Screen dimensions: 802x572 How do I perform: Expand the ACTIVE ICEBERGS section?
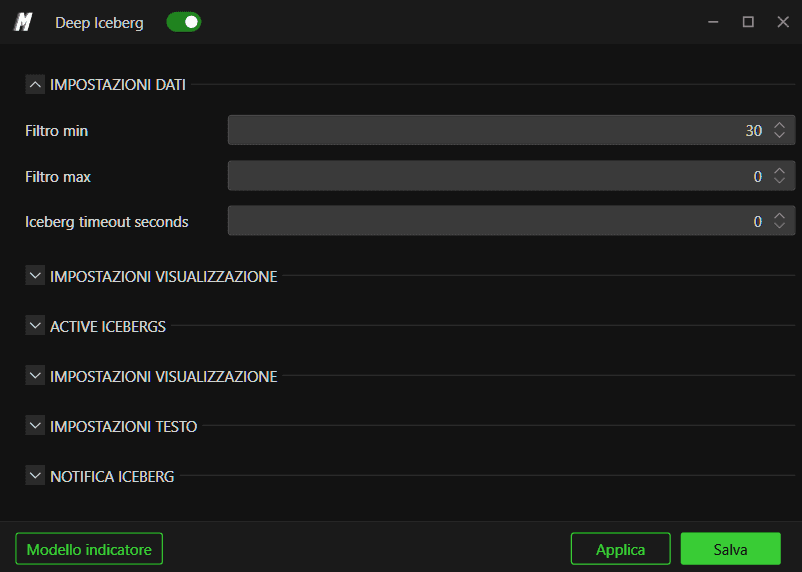coord(35,326)
